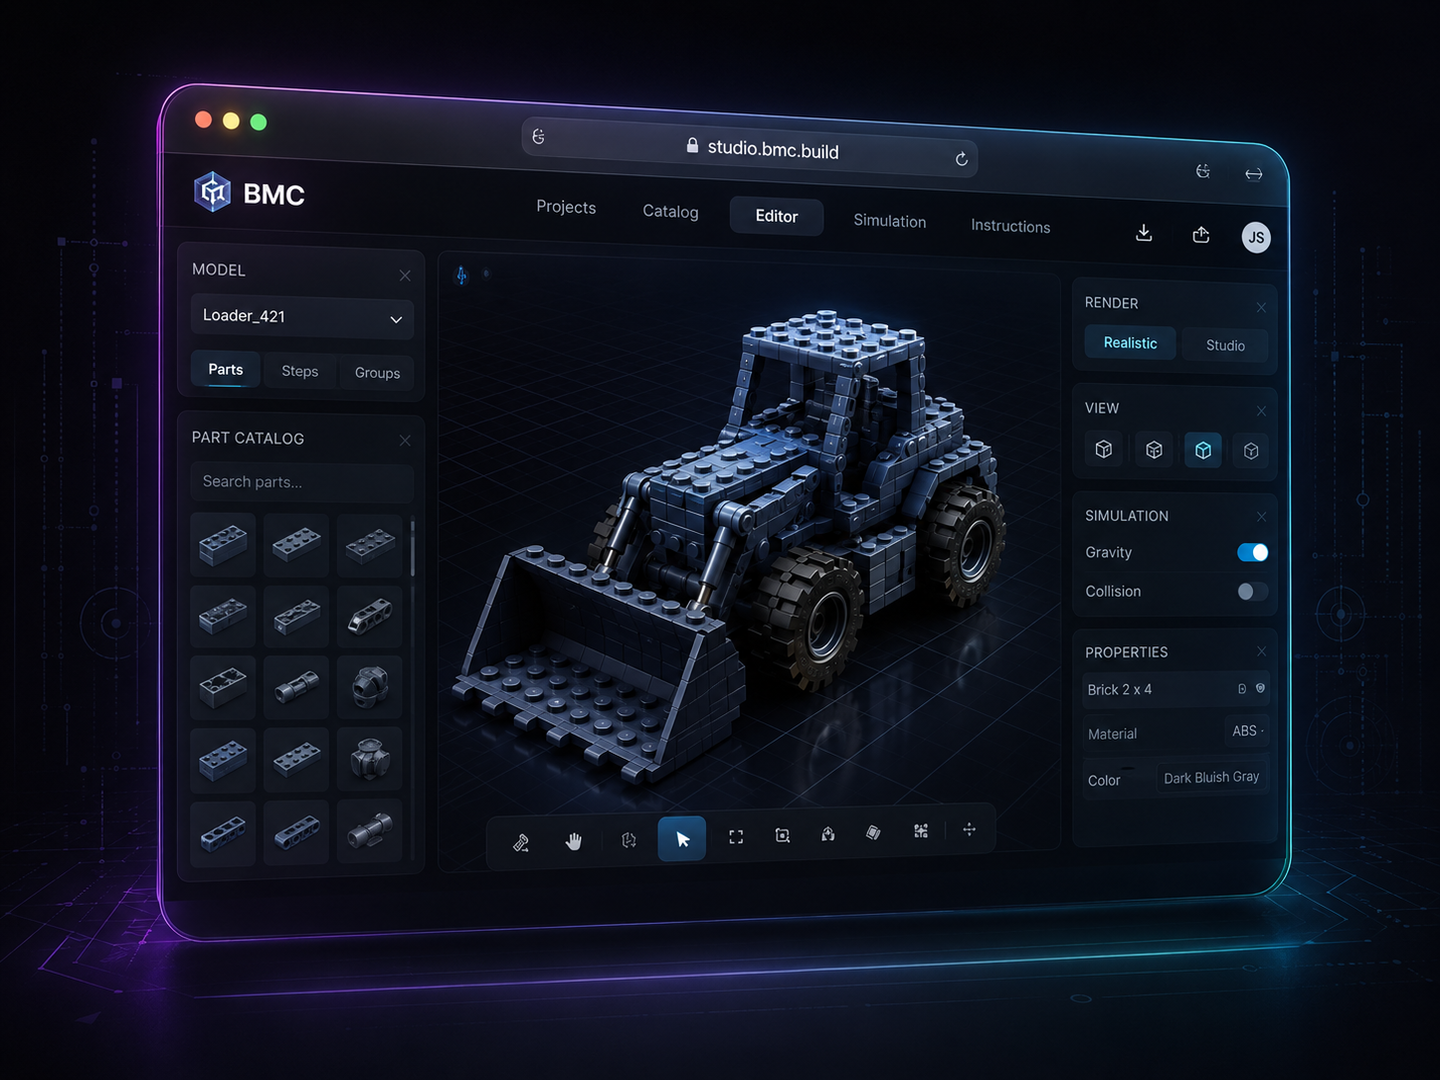Open the Projects tab
Viewport: 1440px width, 1080px height.
coord(566,207)
